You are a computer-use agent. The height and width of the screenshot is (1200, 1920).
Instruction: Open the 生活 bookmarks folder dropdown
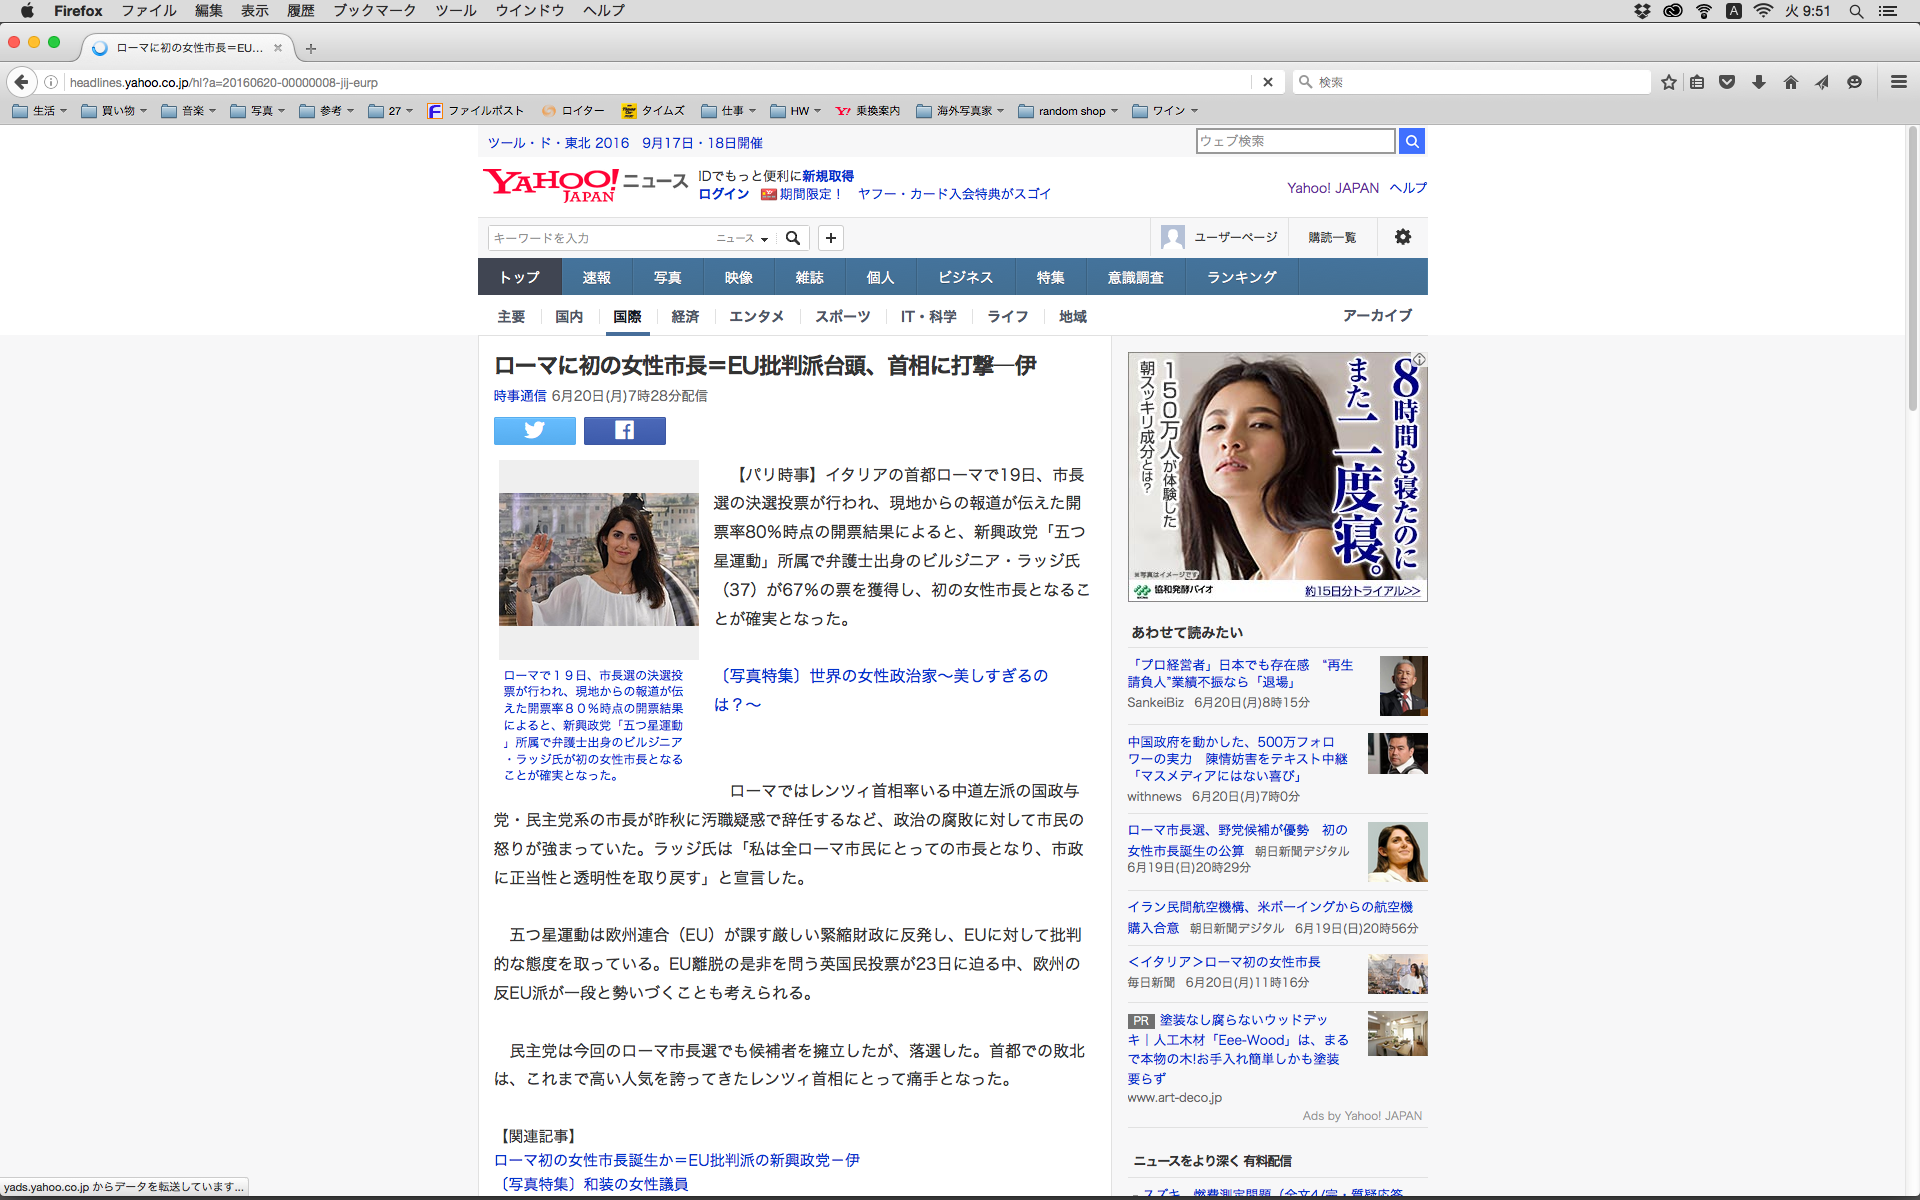tap(40, 111)
